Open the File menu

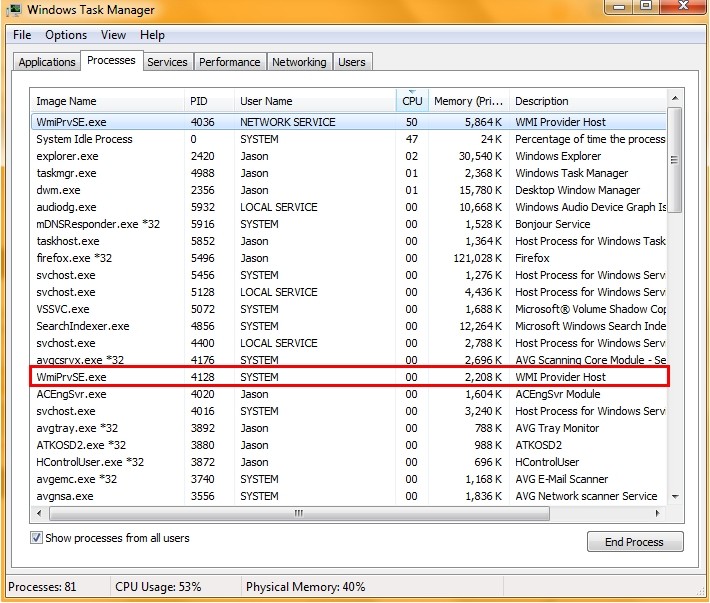(22, 35)
